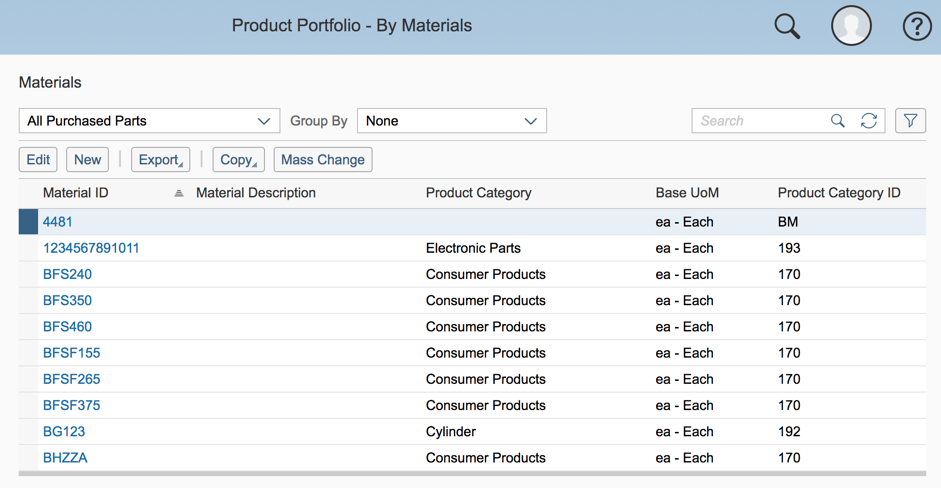
Task: Click the horizontal scrollbar below the table
Action: click(472, 474)
